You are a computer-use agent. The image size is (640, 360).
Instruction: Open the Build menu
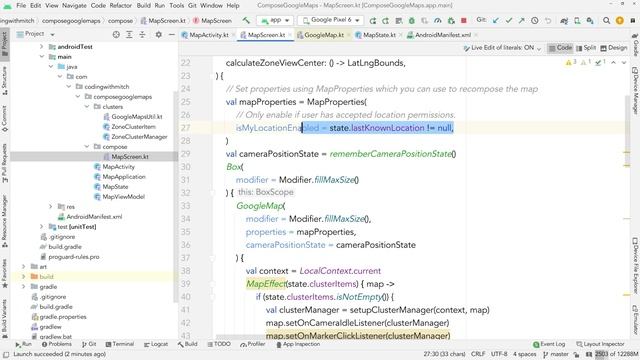click(x=143, y=6)
